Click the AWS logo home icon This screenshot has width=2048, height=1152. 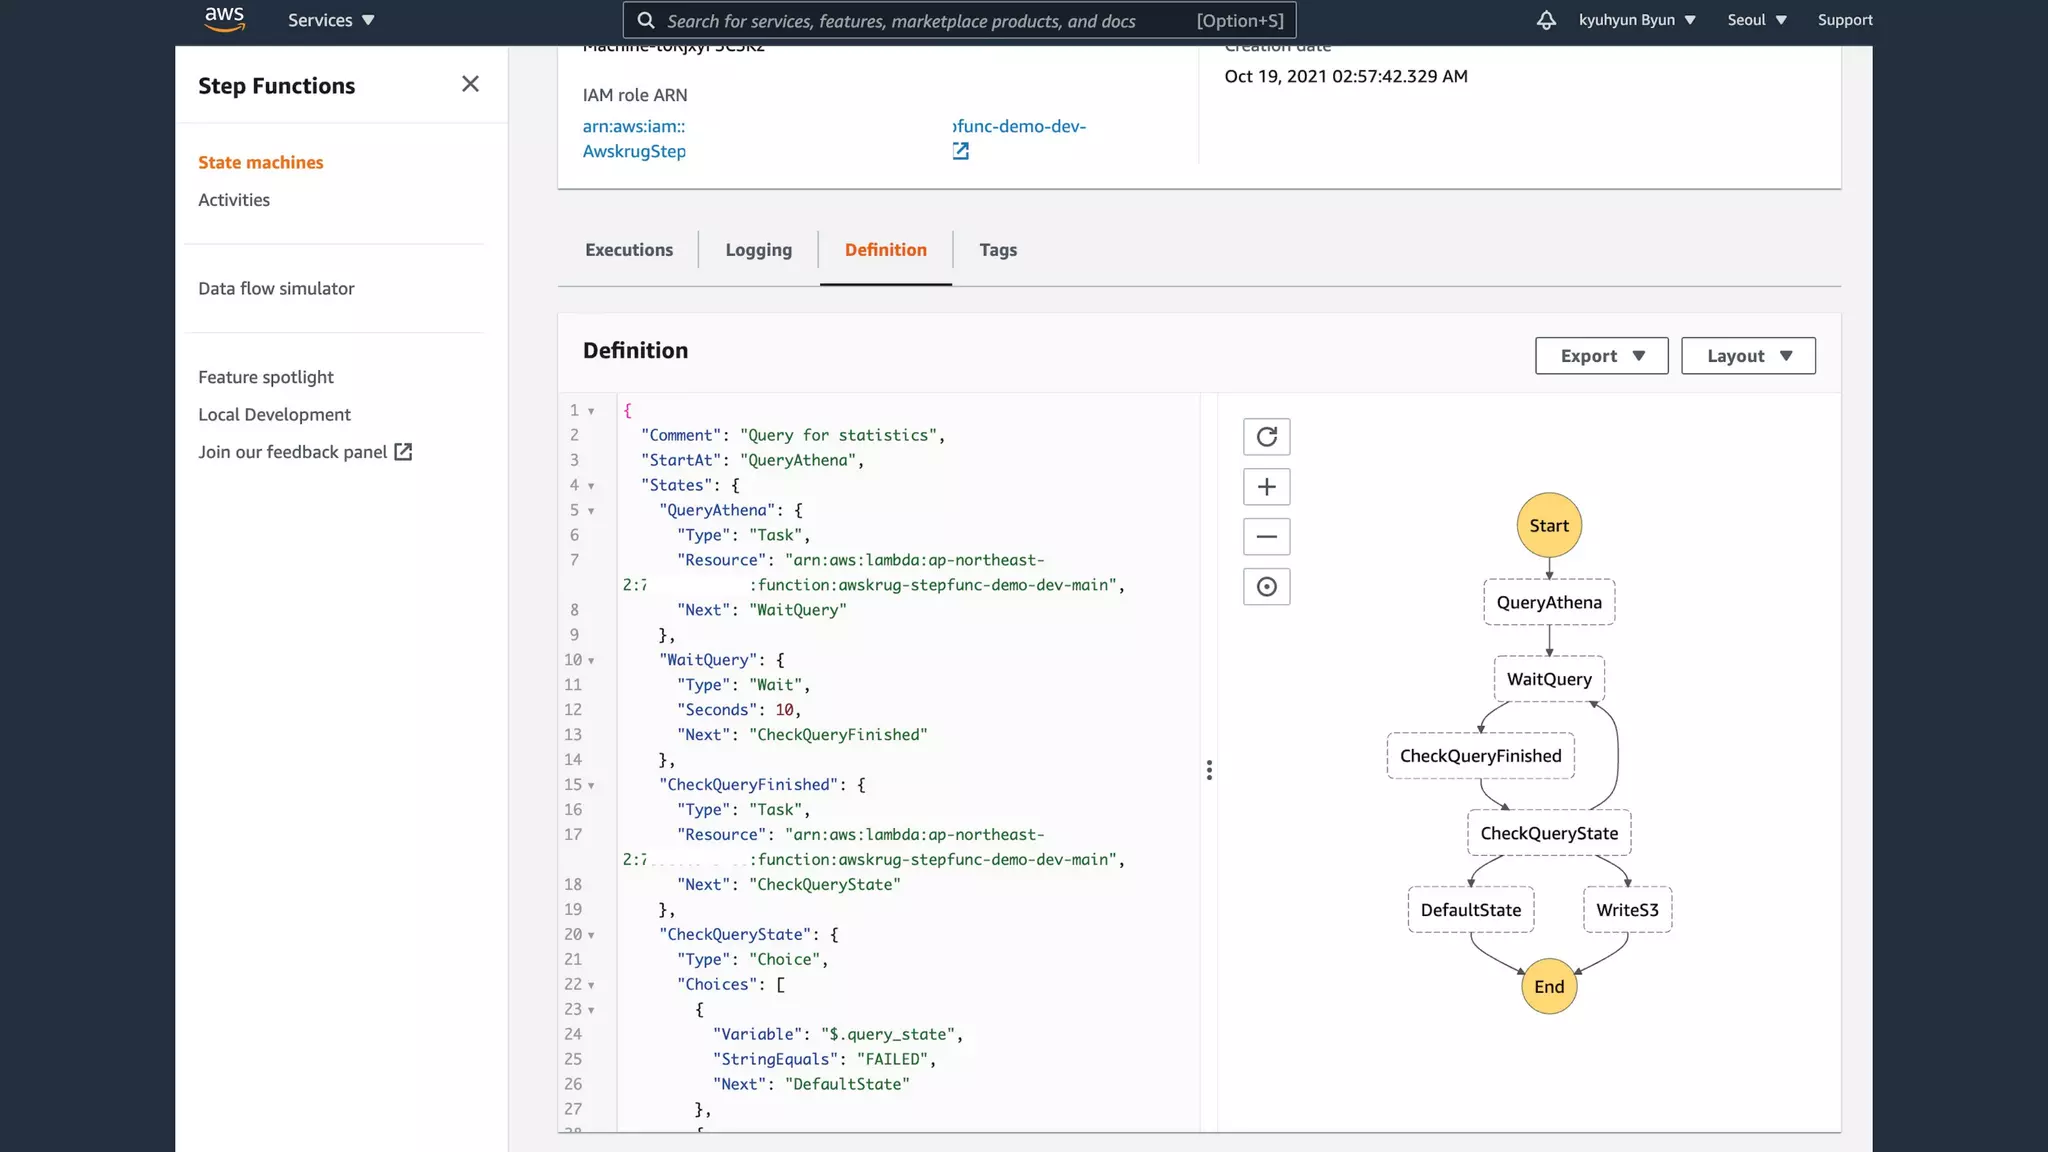click(x=224, y=19)
